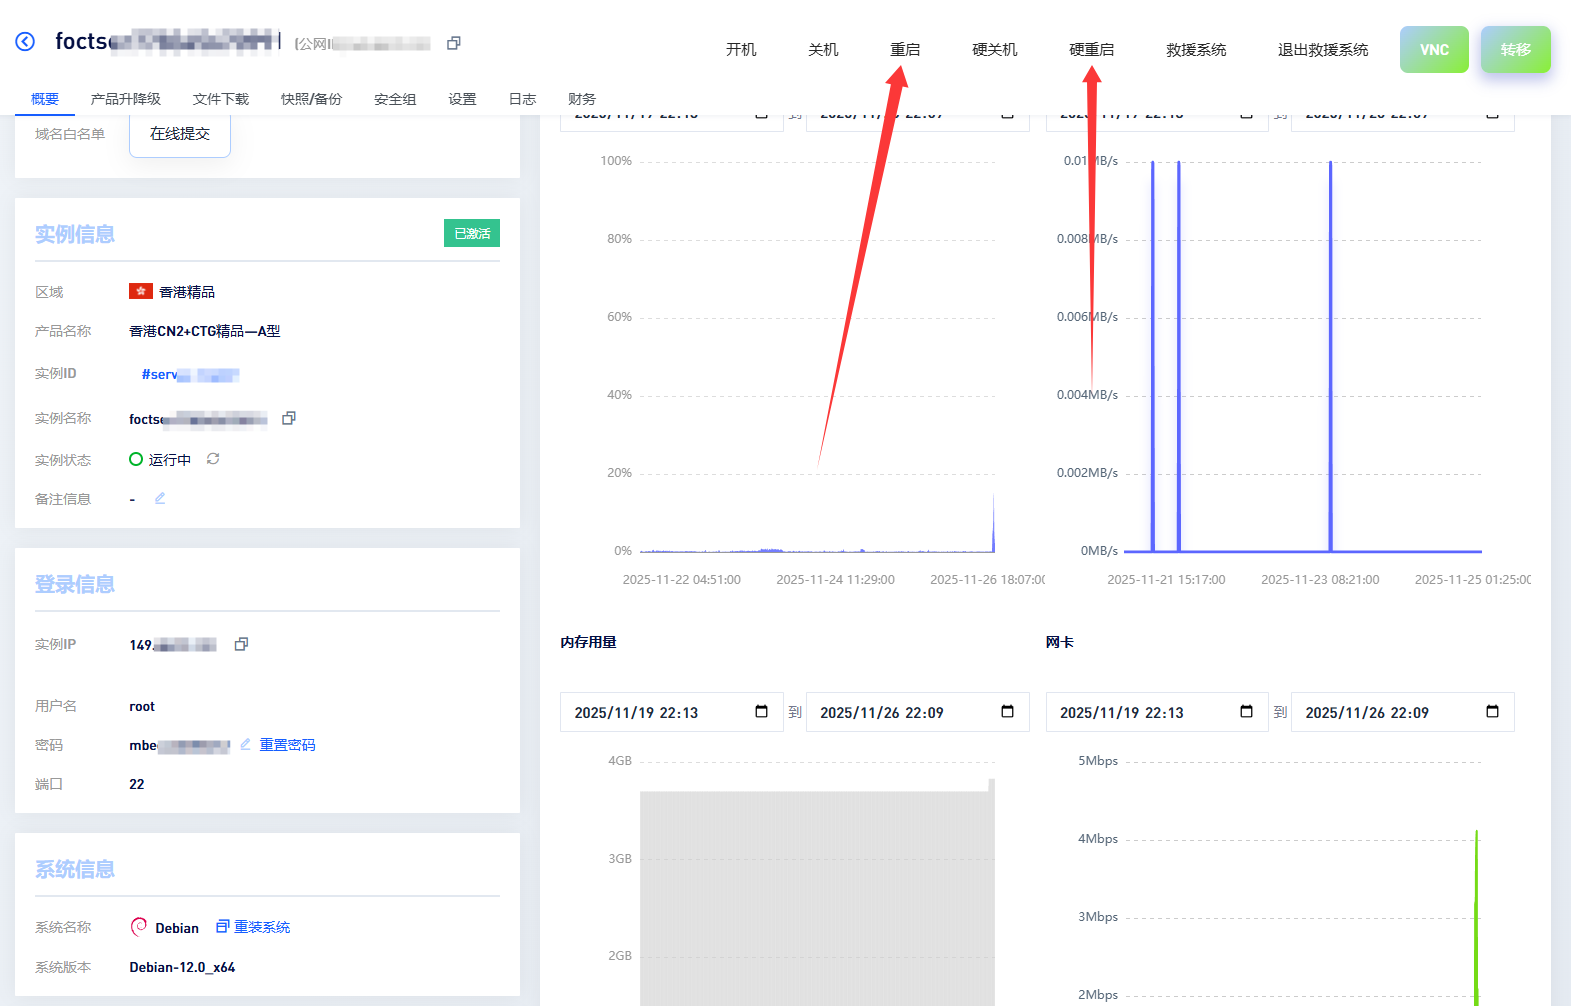This screenshot has height=1006, width=1576.
Task: Open calendar picker for memory chart end date
Action: pos(1007,712)
